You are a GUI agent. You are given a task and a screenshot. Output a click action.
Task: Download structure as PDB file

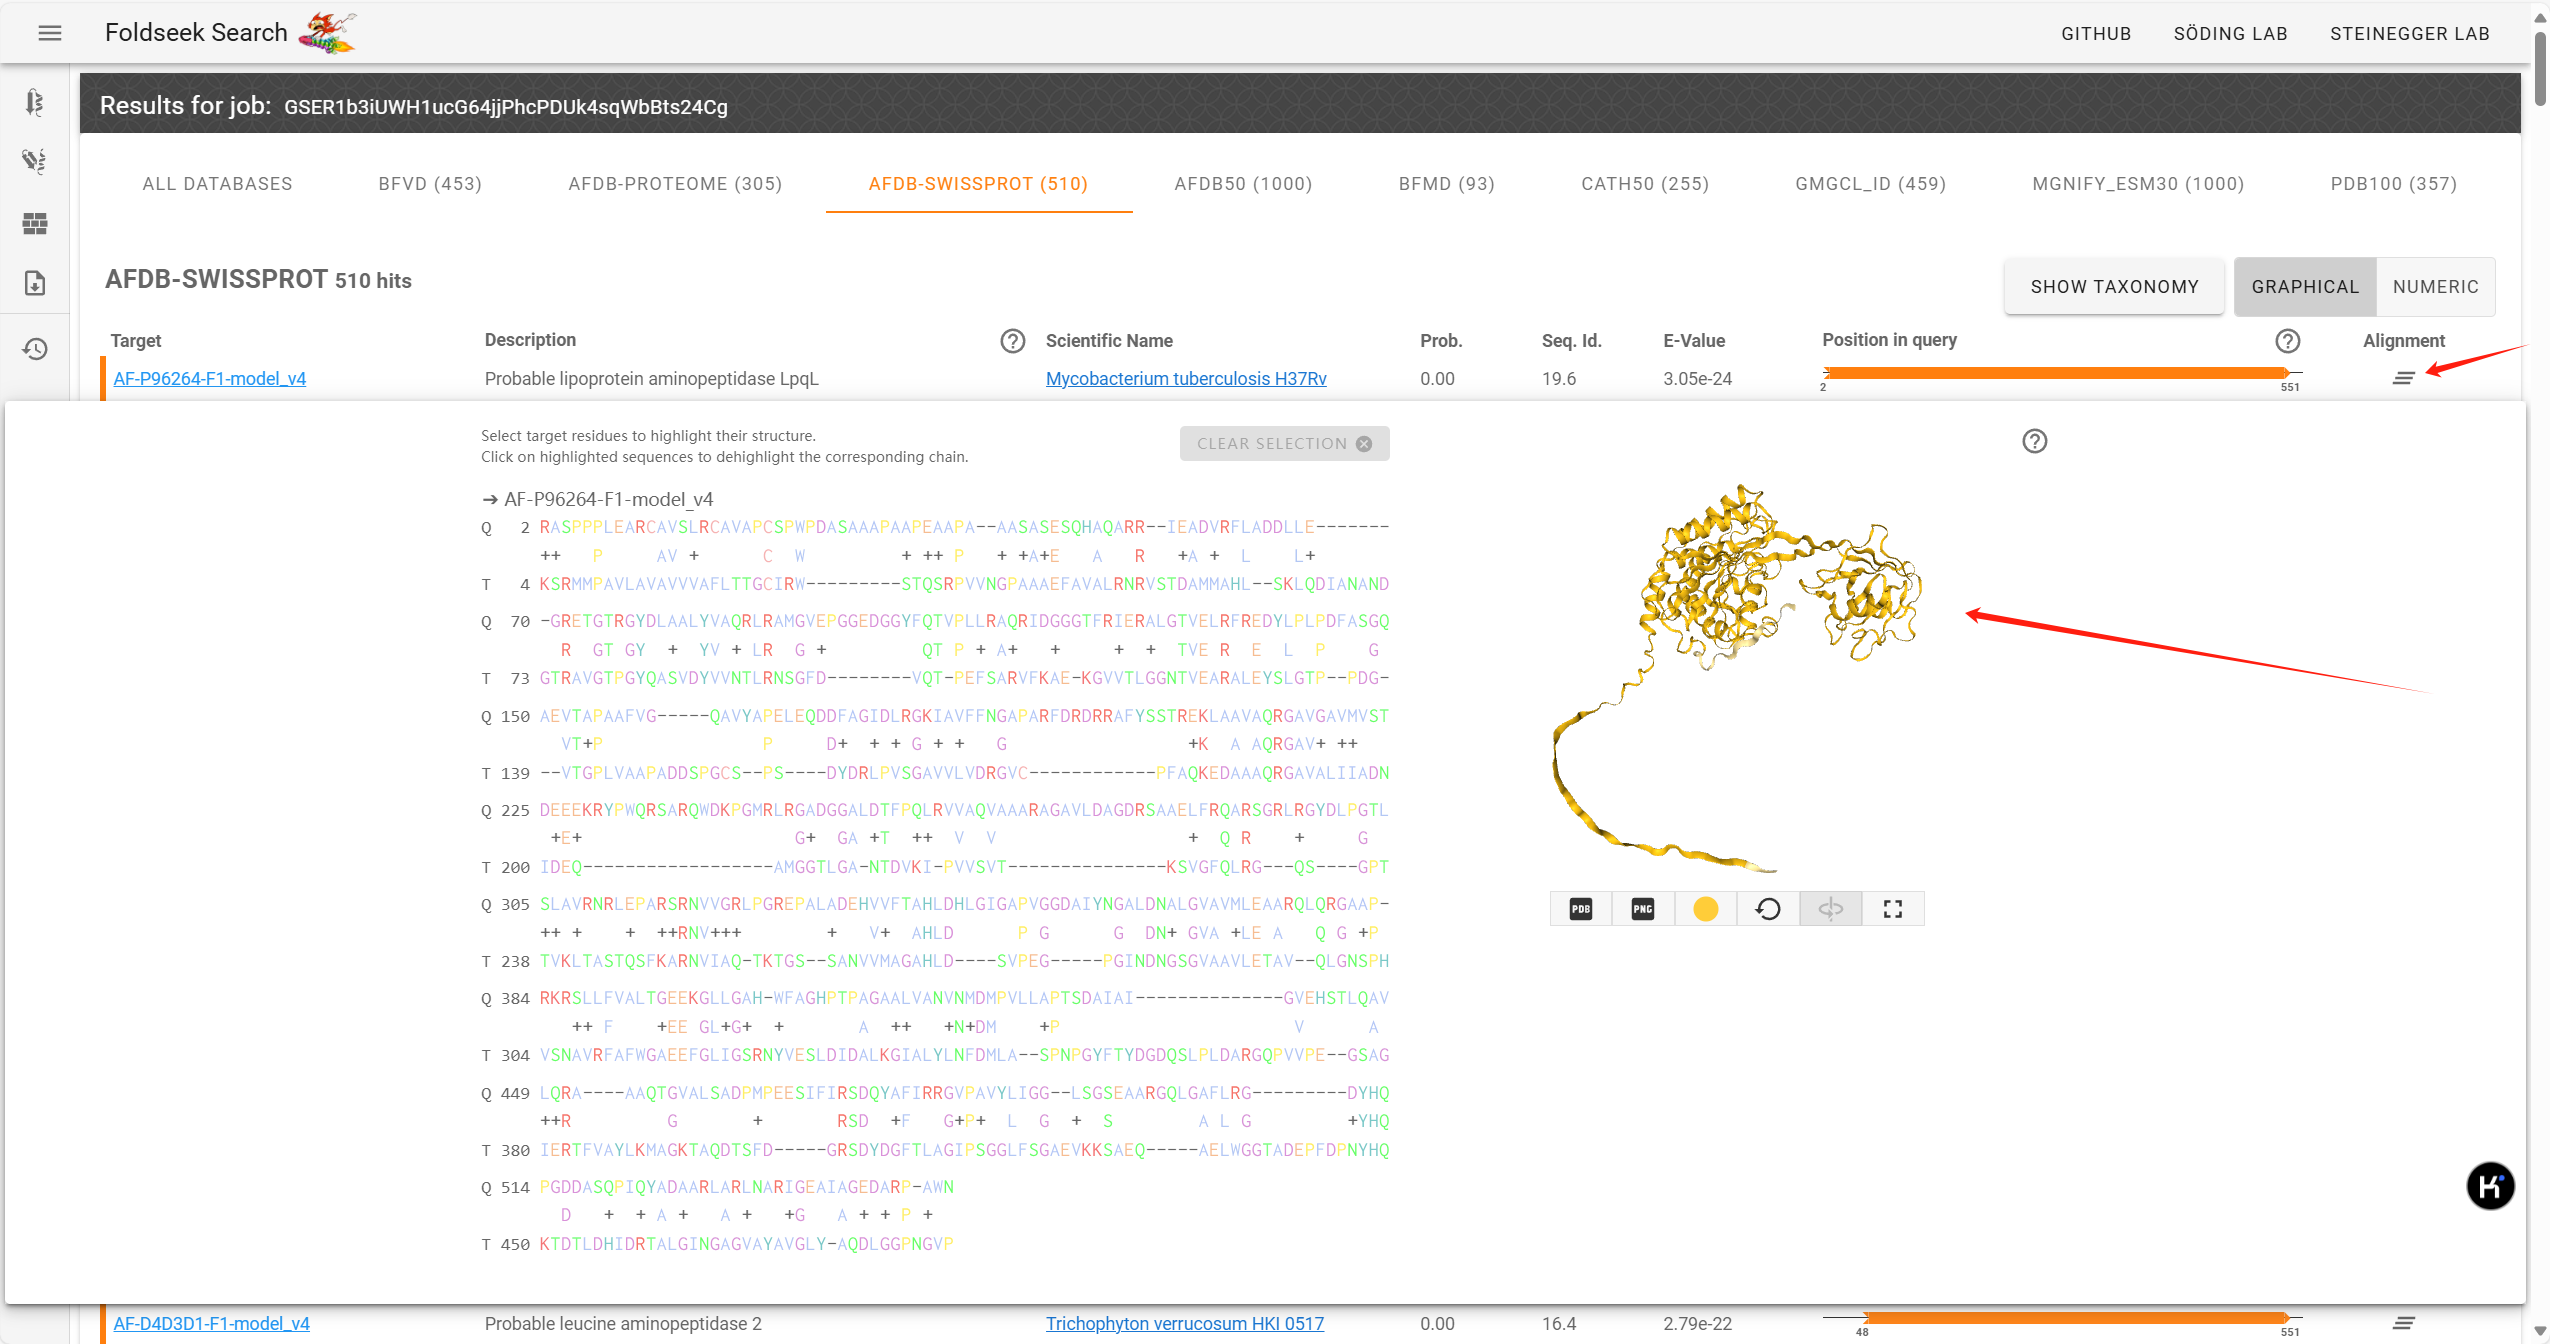(x=1580, y=909)
